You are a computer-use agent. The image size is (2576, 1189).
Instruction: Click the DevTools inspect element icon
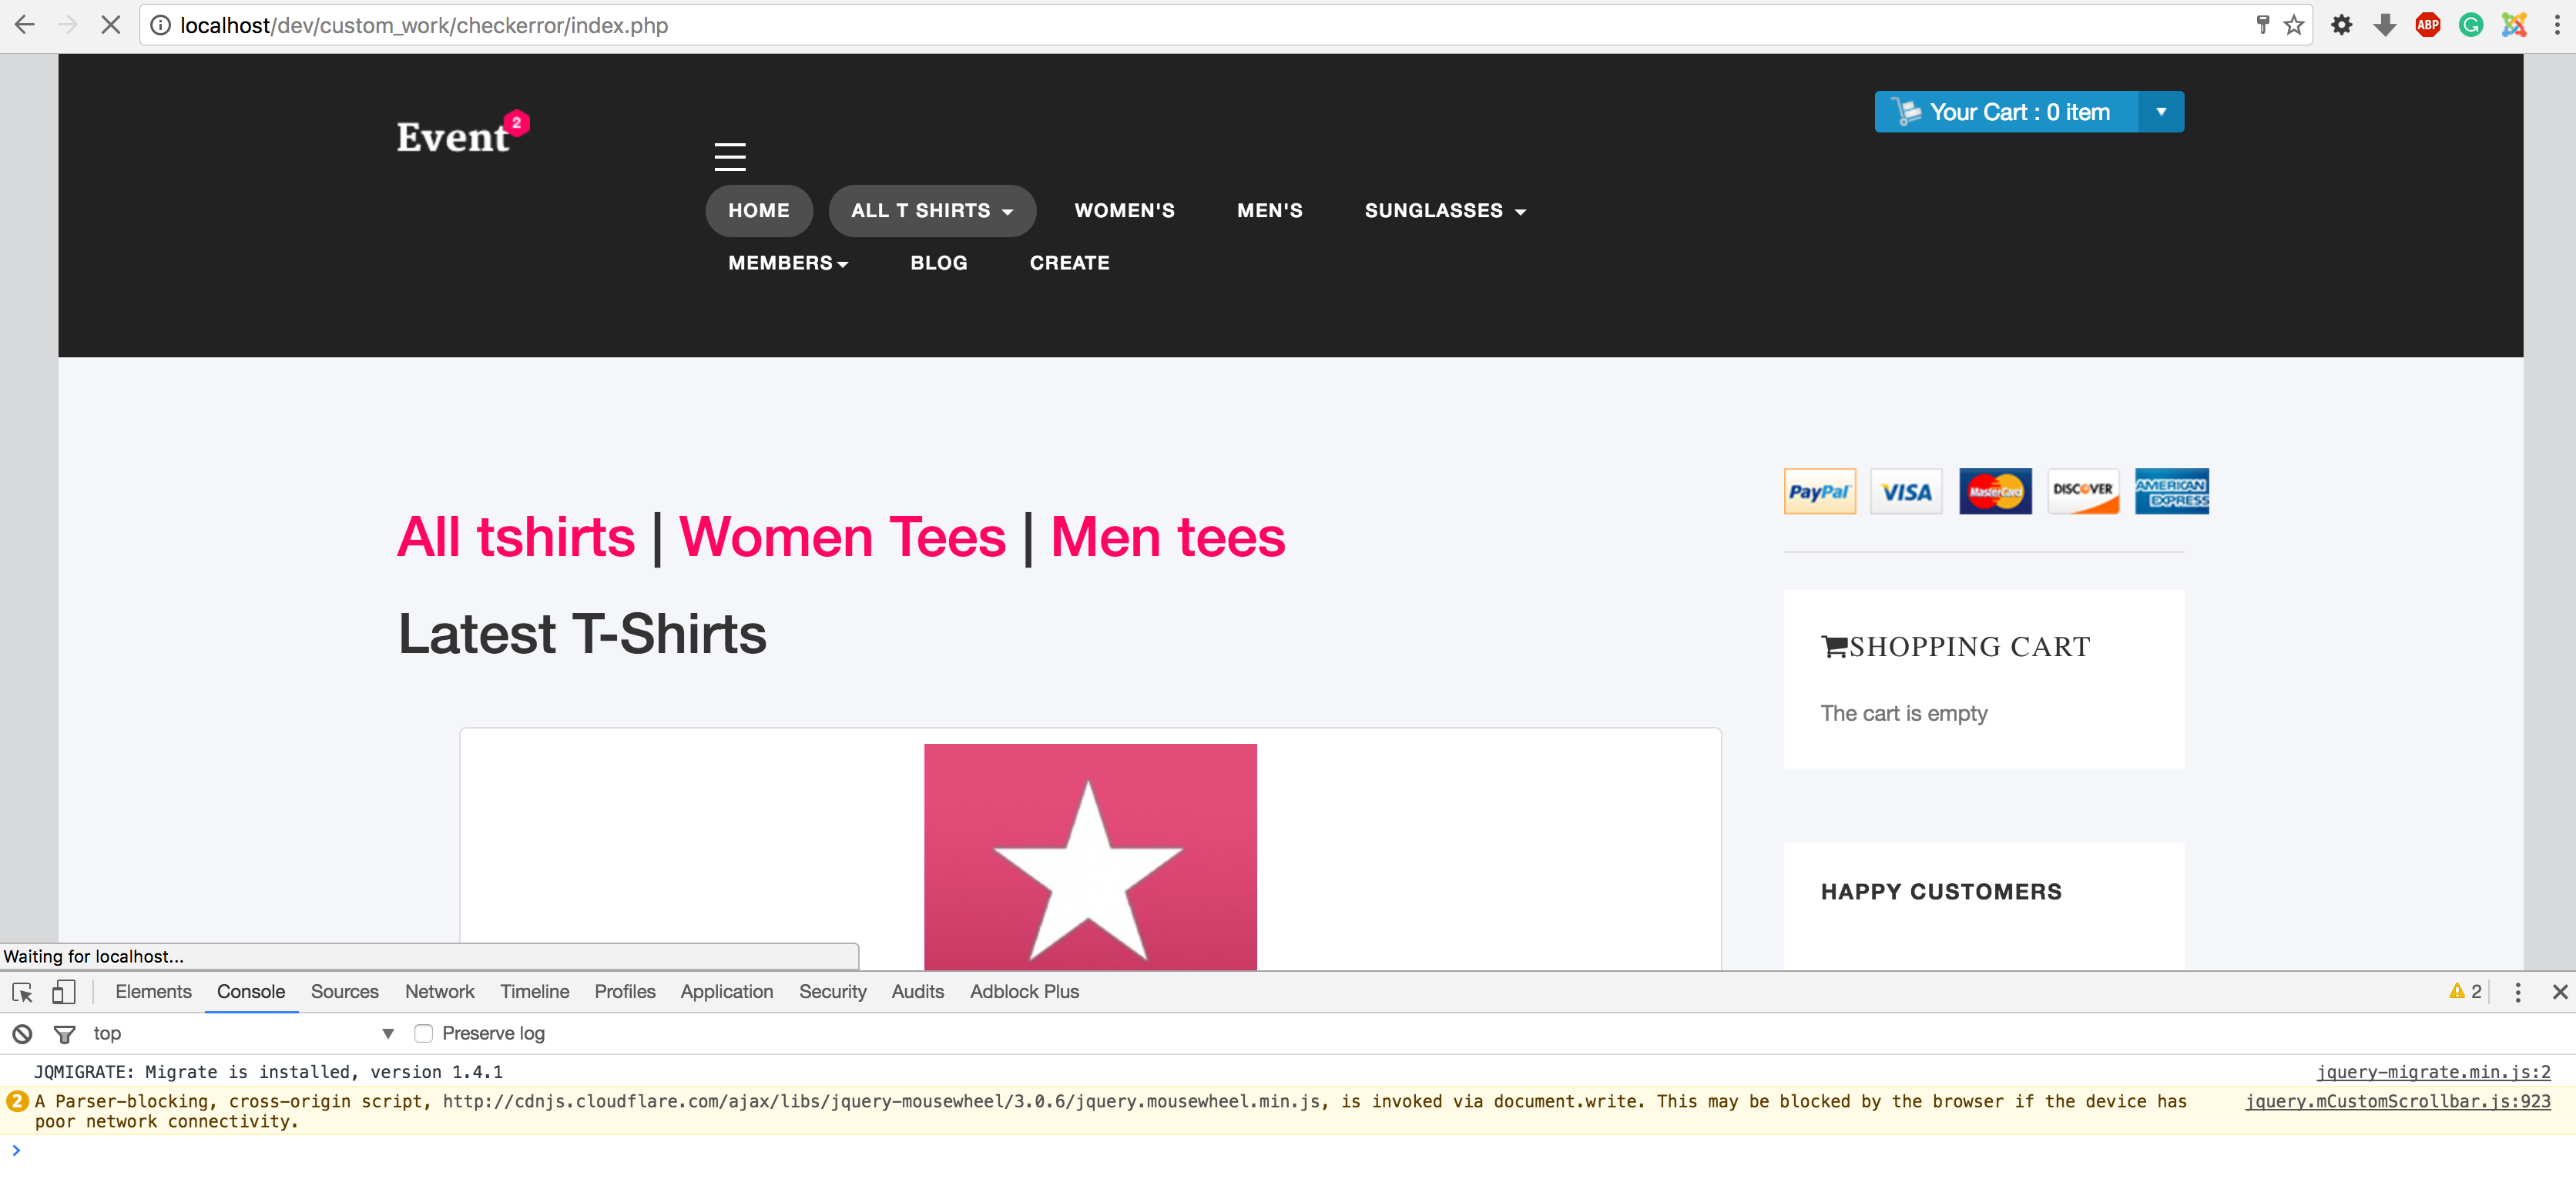[22, 992]
